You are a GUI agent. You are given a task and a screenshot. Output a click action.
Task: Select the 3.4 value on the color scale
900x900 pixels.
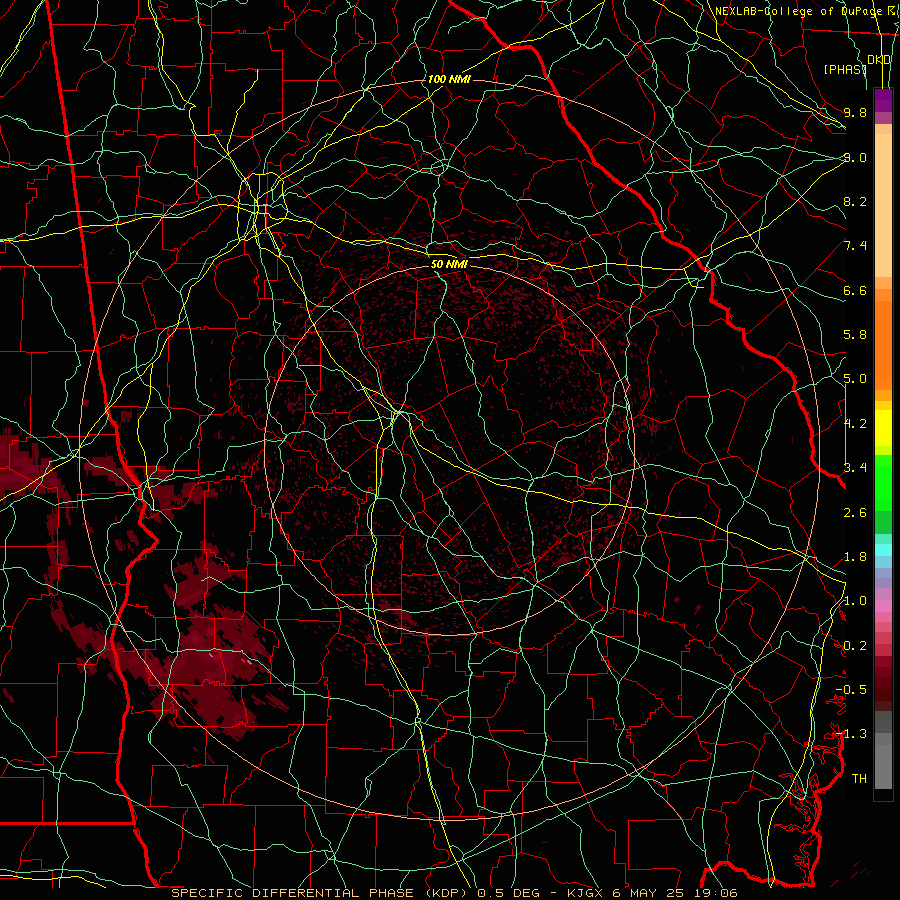coord(855,468)
